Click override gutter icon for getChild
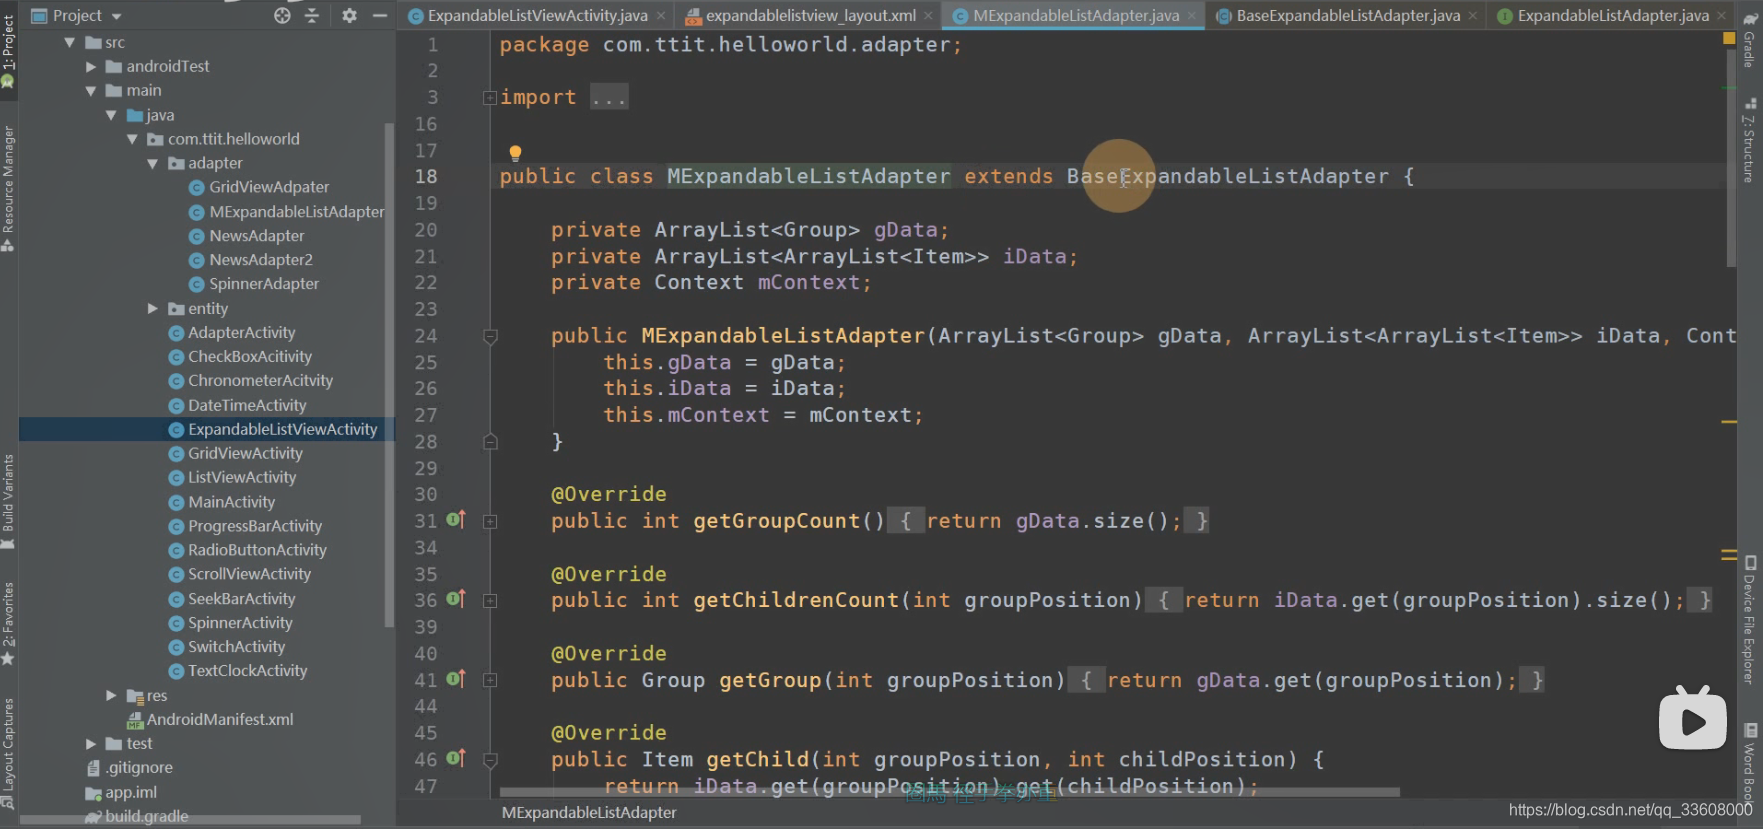 pos(456,758)
